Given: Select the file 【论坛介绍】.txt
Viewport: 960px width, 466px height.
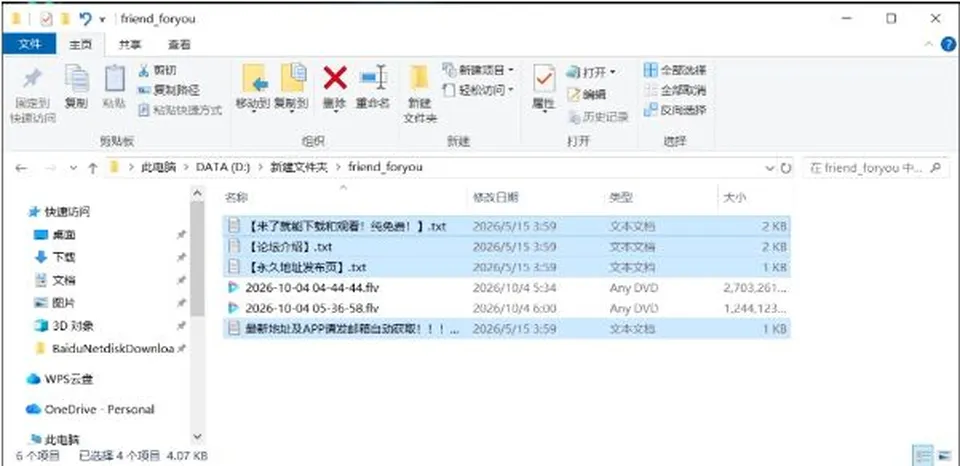Looking at the screenshot, I should click(507, 247).
